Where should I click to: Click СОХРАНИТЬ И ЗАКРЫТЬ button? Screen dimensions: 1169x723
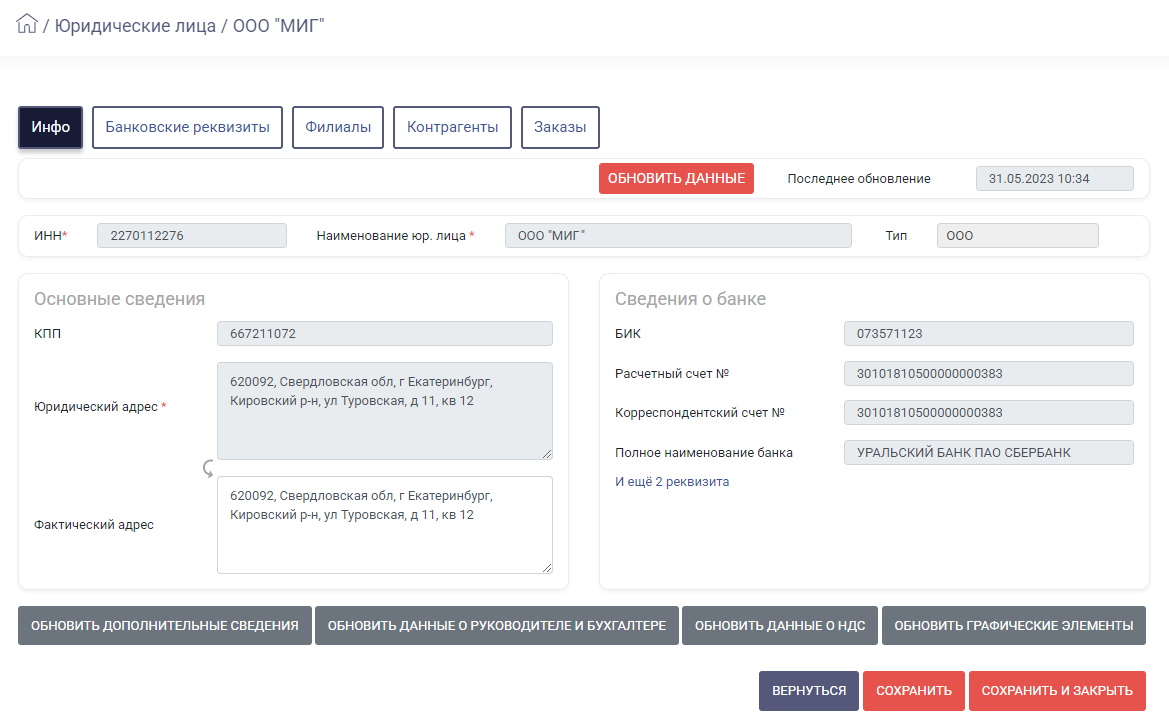1057,691
